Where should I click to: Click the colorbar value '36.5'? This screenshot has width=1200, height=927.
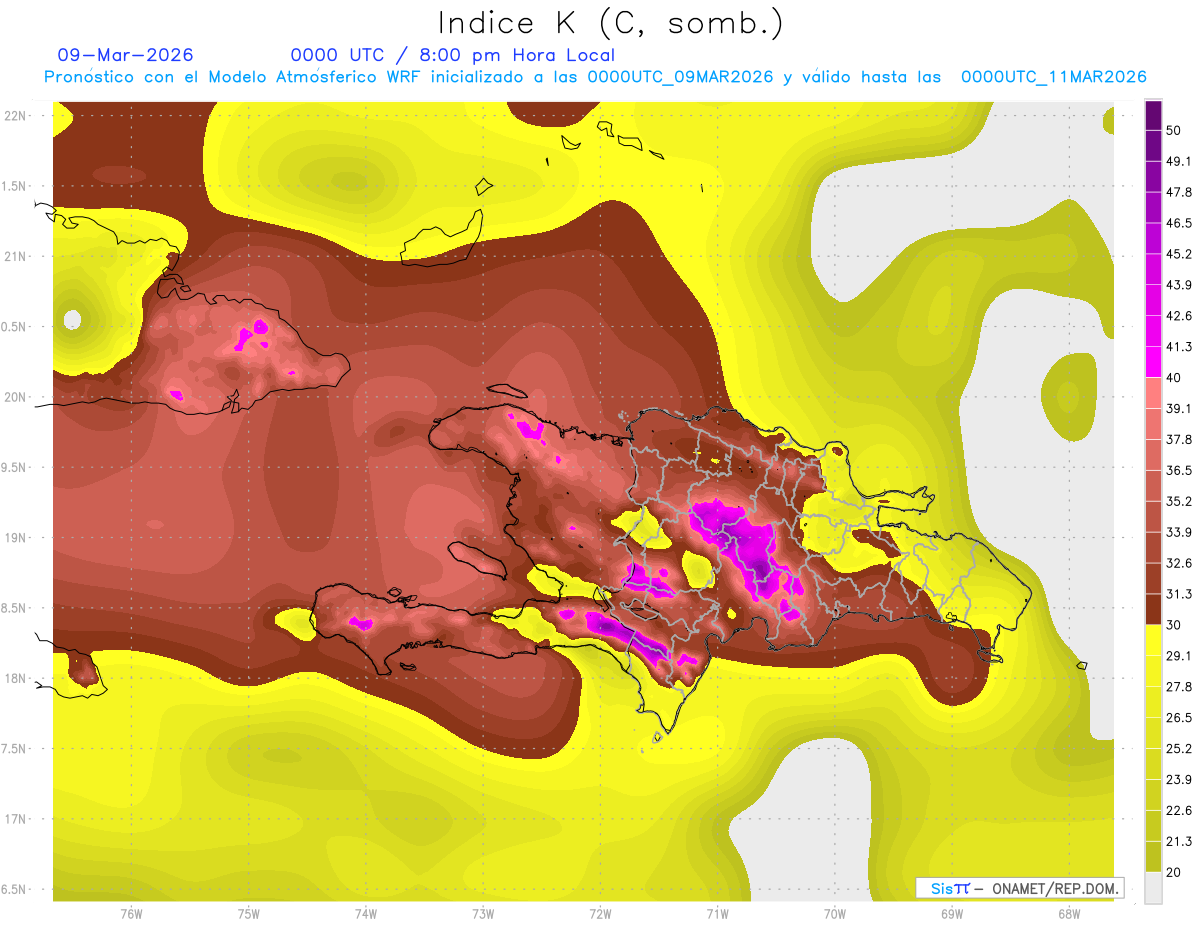tap(1179, 470)
